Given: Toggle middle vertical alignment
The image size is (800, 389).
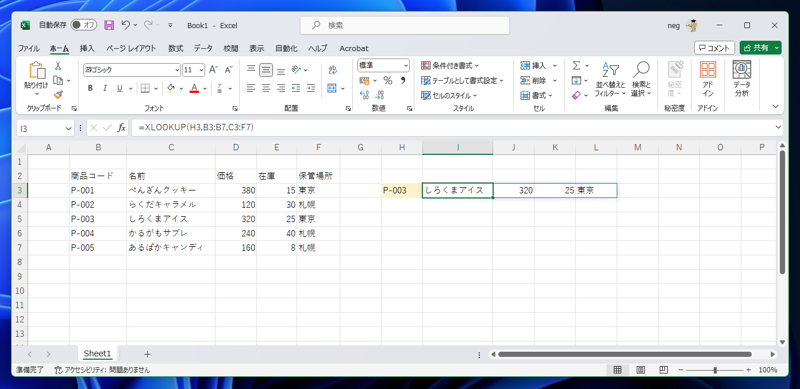Looking at the screenshot, I should 265,69.
